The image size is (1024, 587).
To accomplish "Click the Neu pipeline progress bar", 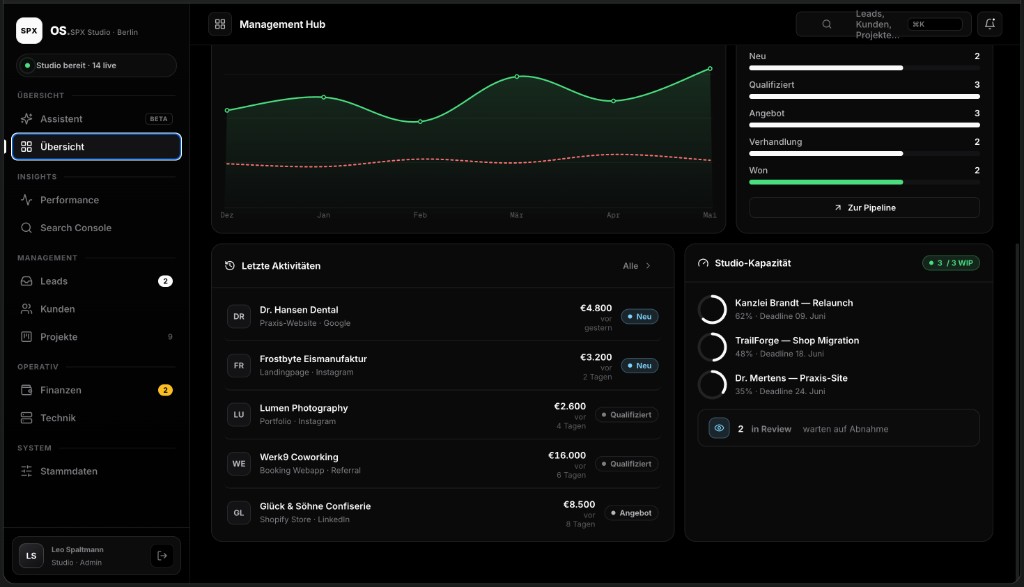I will [x=864, y=68].
